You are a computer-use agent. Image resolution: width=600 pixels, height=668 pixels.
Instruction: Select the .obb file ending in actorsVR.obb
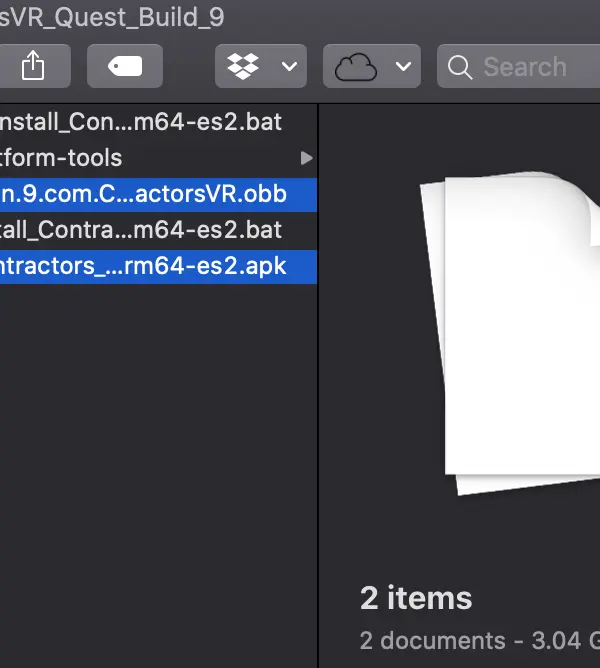coord(159,194)
